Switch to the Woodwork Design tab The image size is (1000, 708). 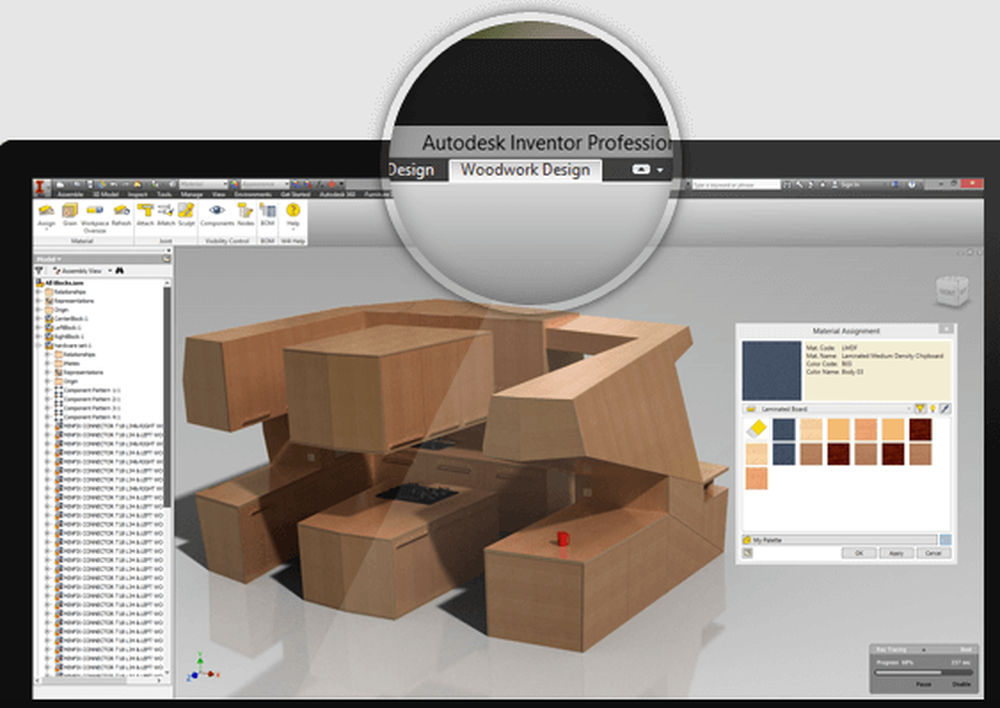tap(525, 170)
